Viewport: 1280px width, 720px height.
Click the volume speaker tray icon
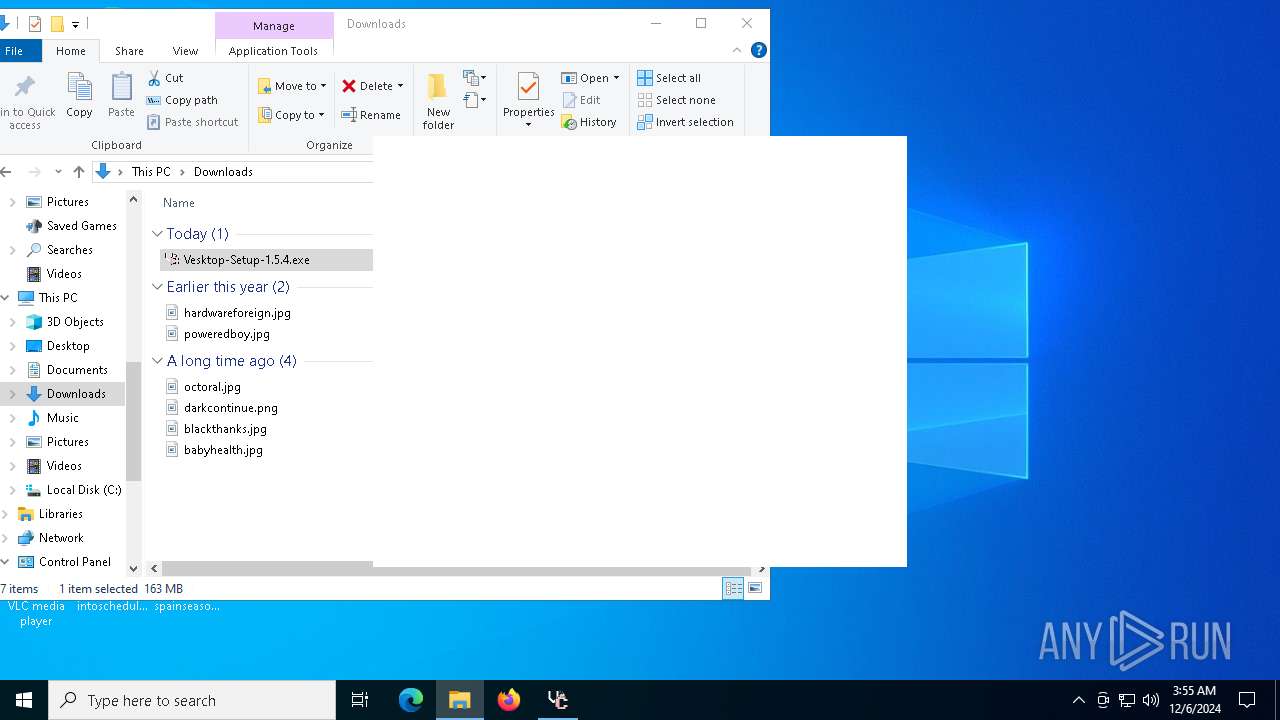[x=1151, y=700]
